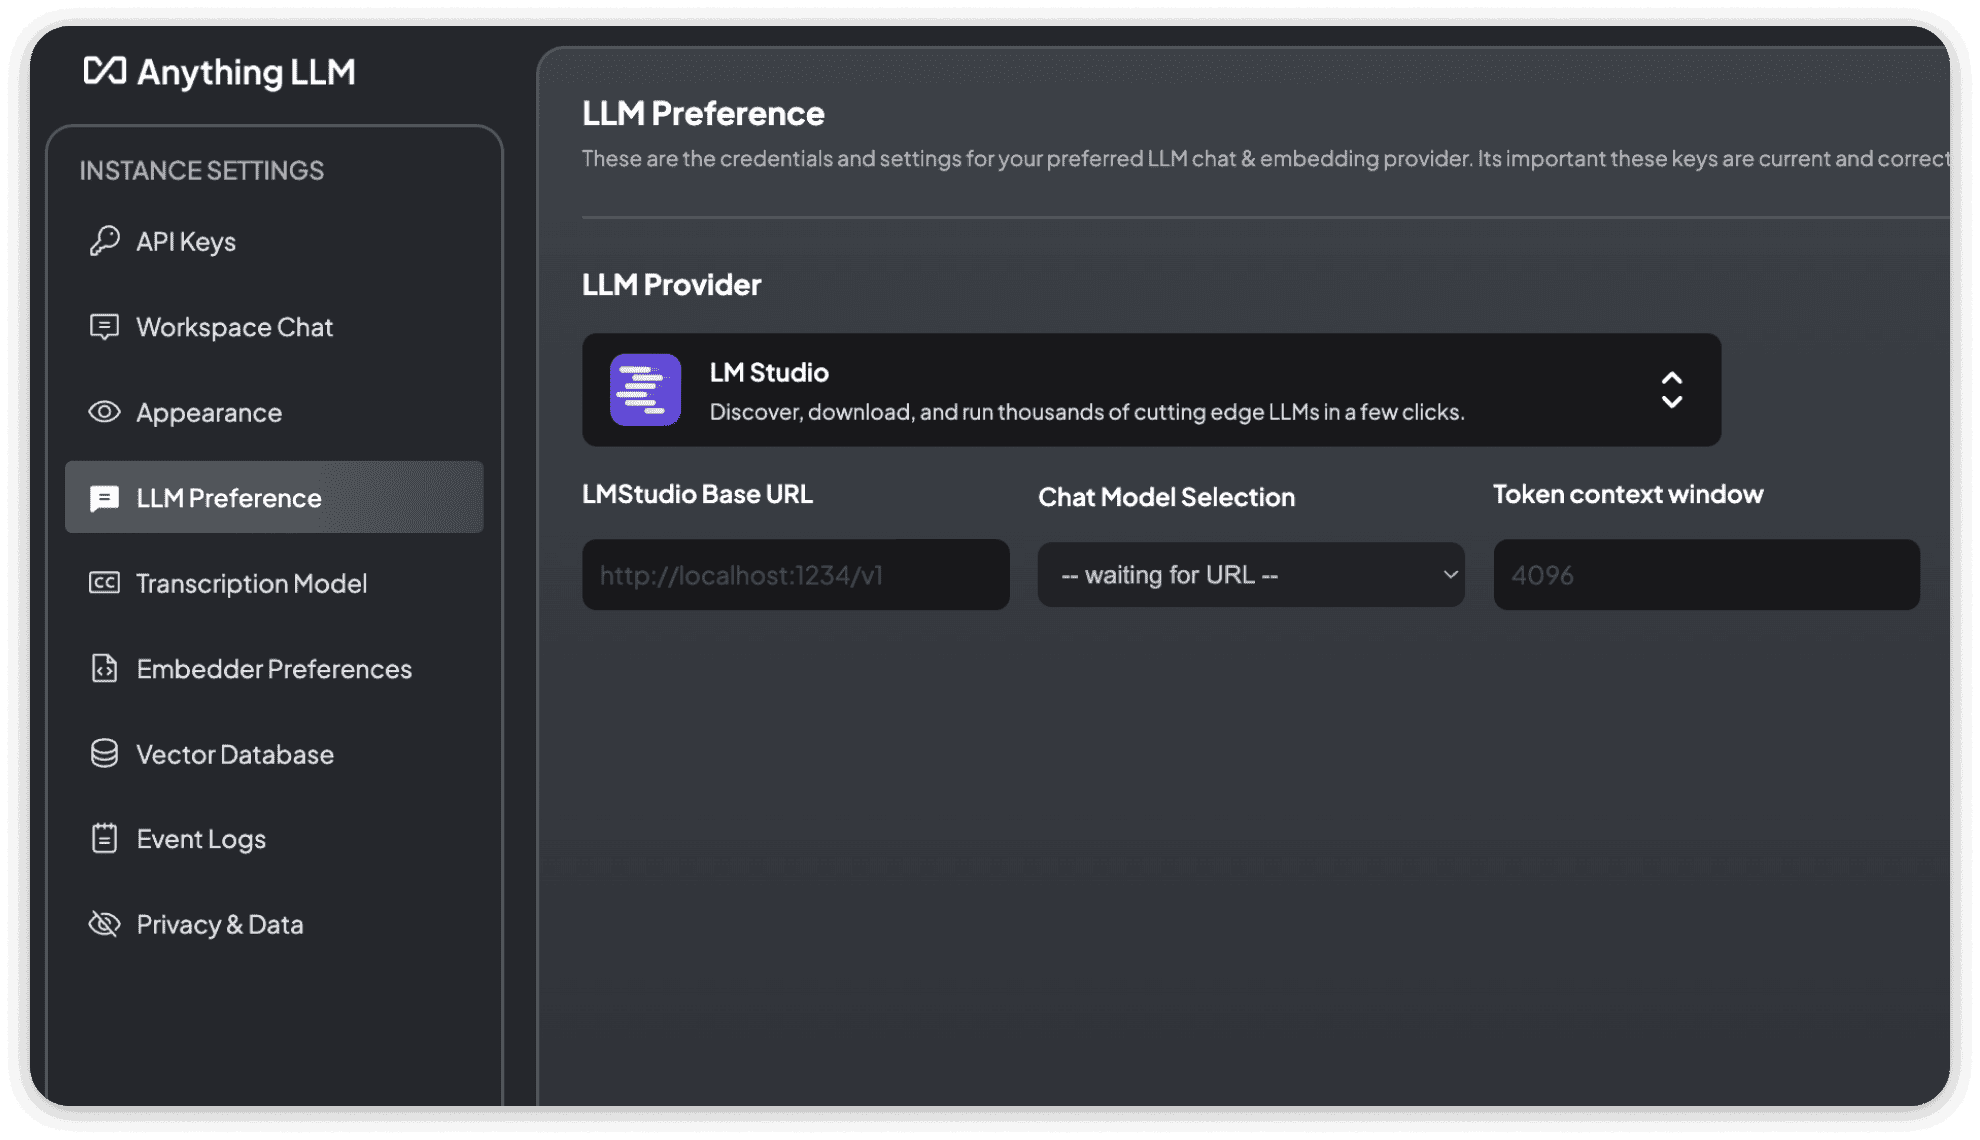Viewport: 1980px width, 1140px height.
Task: Focus the LMStudio Base URL field
Action: 795,575
